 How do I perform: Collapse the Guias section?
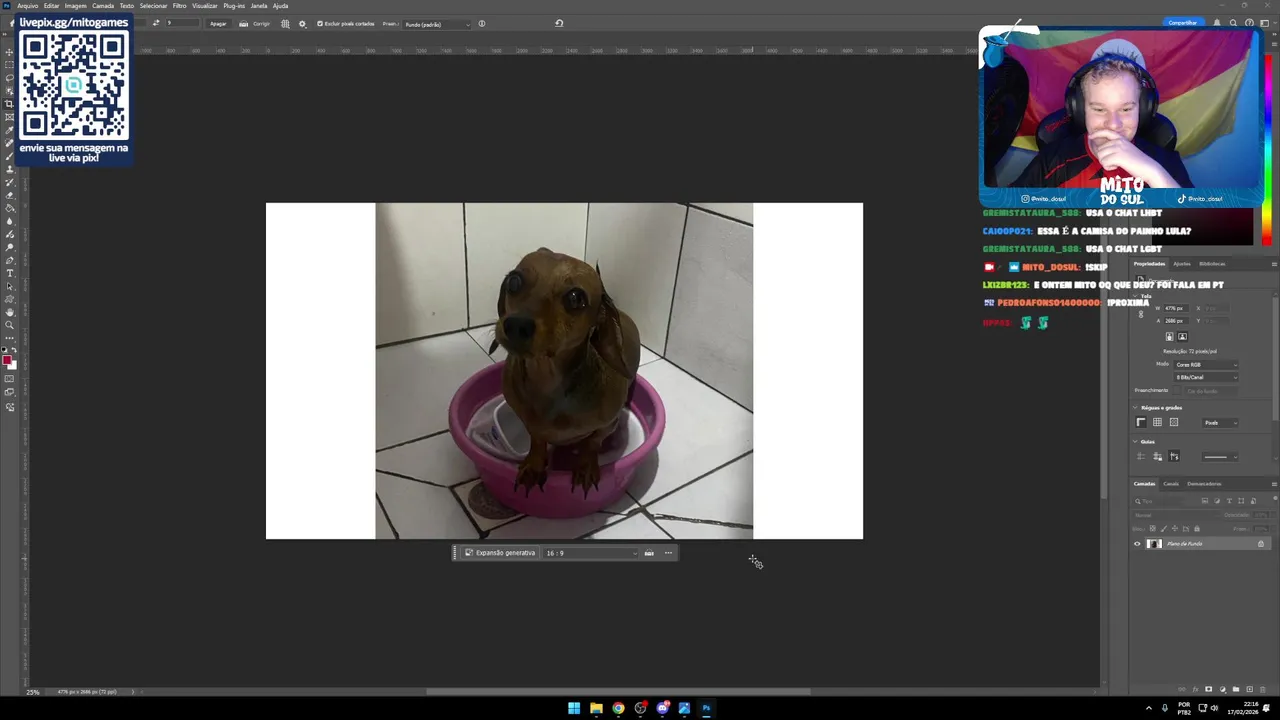(1136, 442)
